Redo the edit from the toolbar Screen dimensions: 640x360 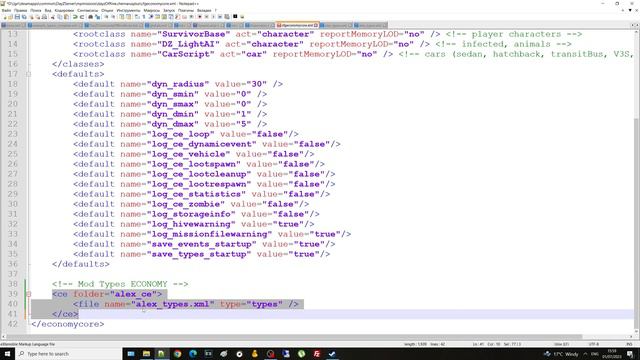tap(82, 17)
